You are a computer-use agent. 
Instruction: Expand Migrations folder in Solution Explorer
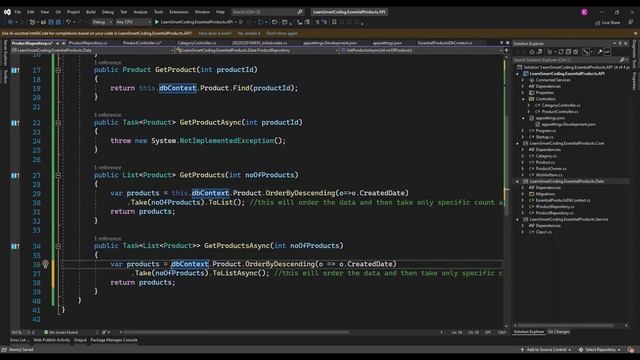pyautogui.click(x=523, y=194)
